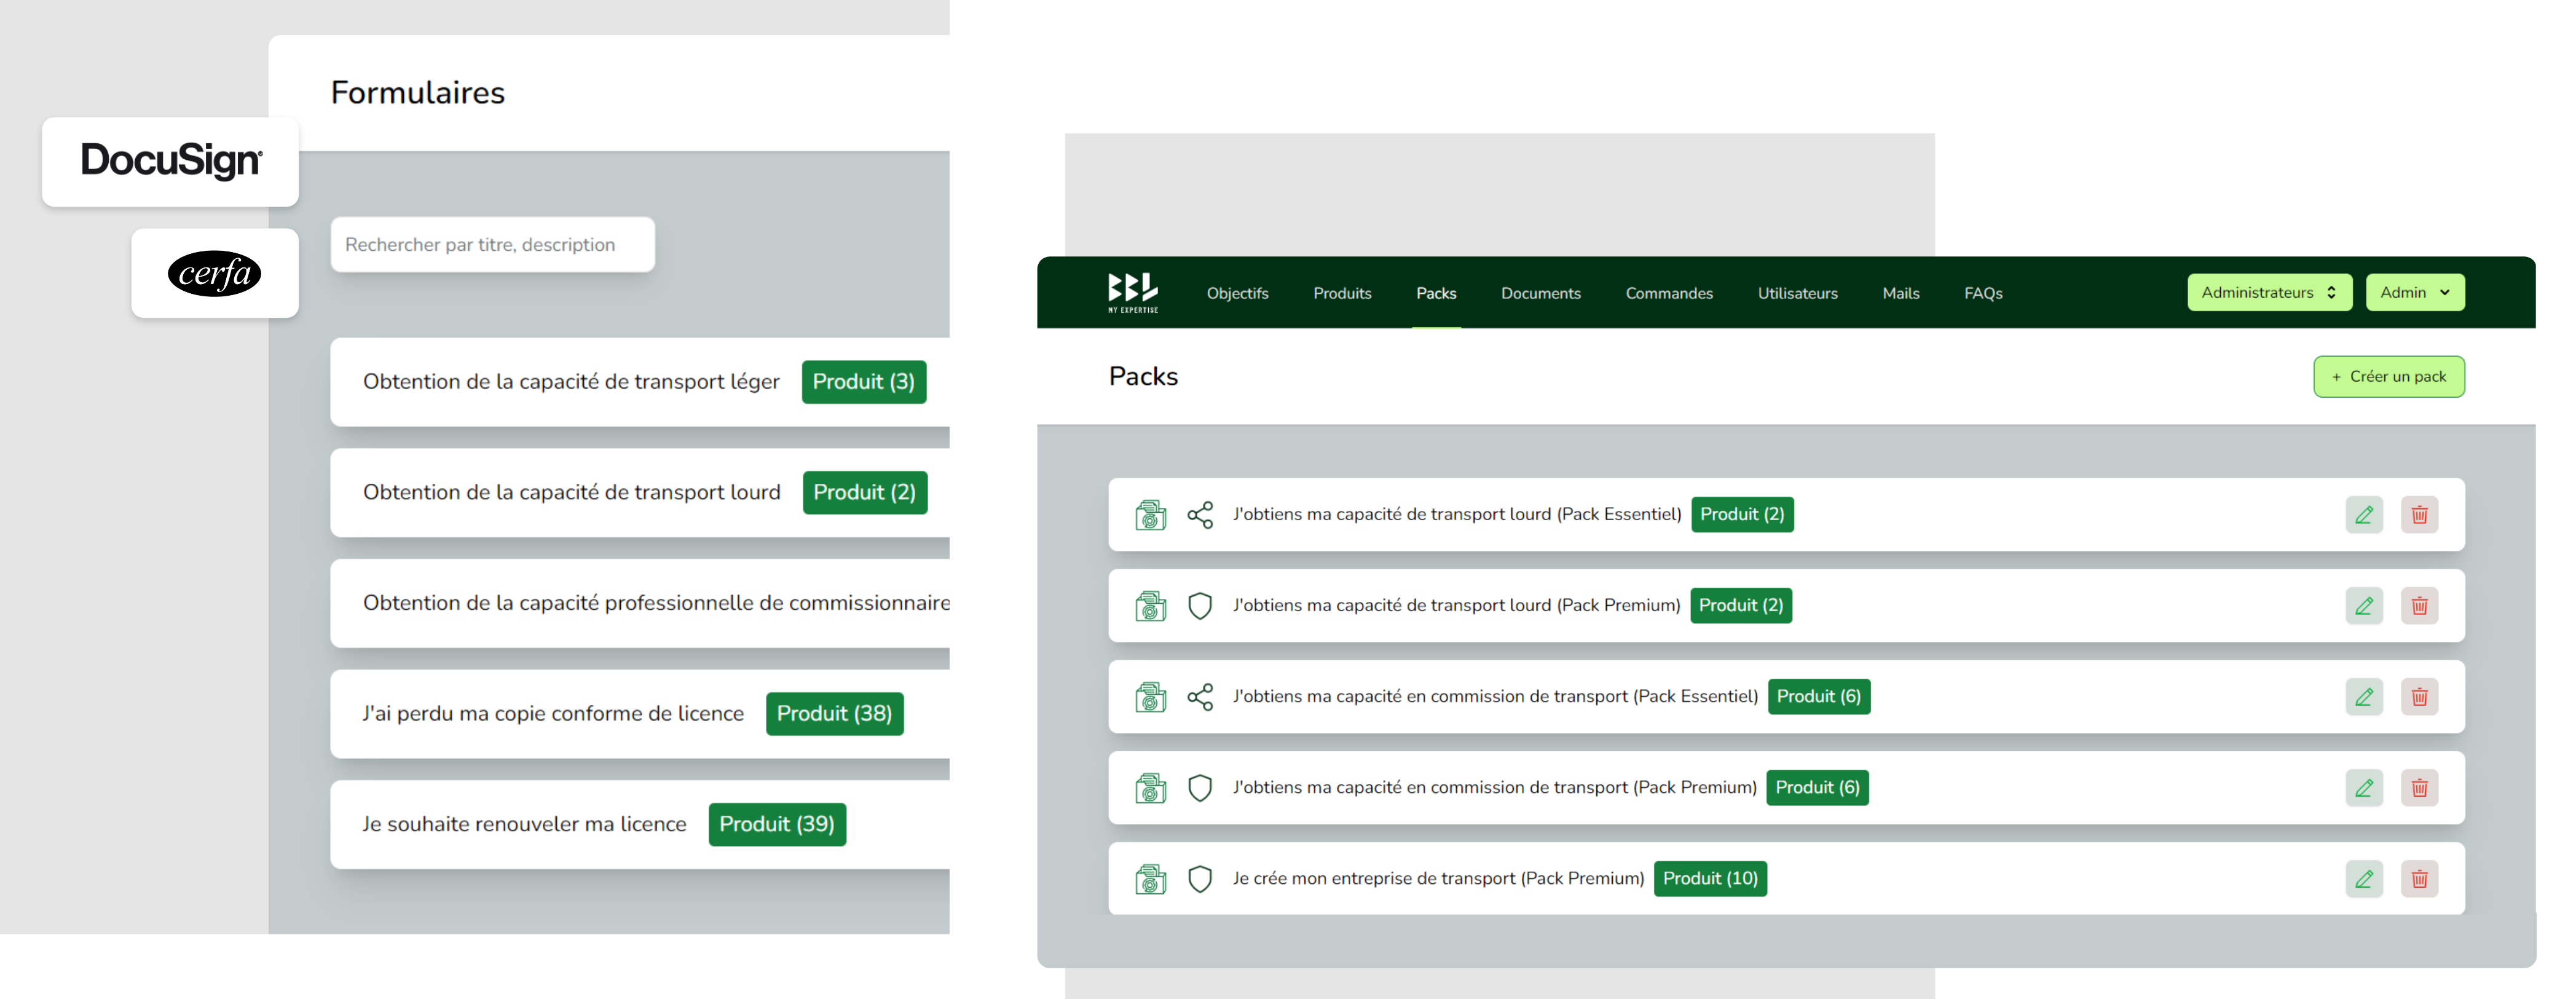Open the Mails section
This screenshot has height=999, width=2576.
pos(1900,293)
